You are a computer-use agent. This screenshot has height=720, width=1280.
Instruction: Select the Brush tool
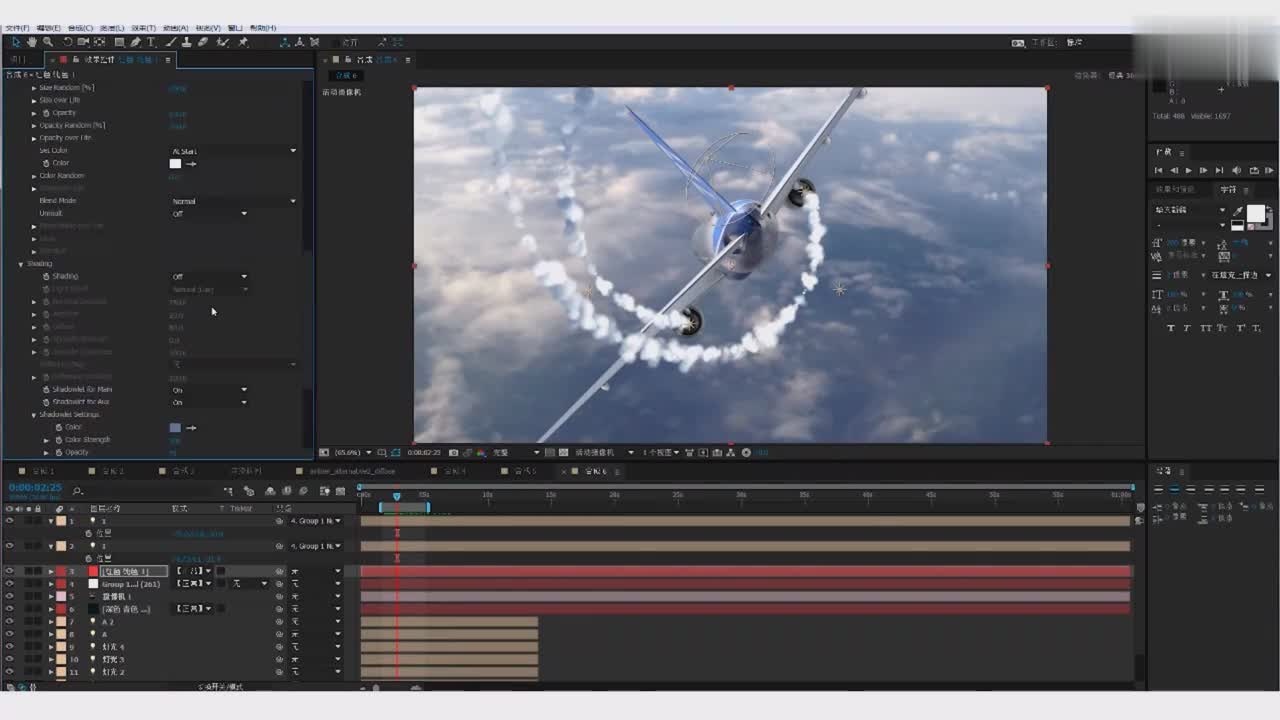pyautogui.click(x=171, y=42)
